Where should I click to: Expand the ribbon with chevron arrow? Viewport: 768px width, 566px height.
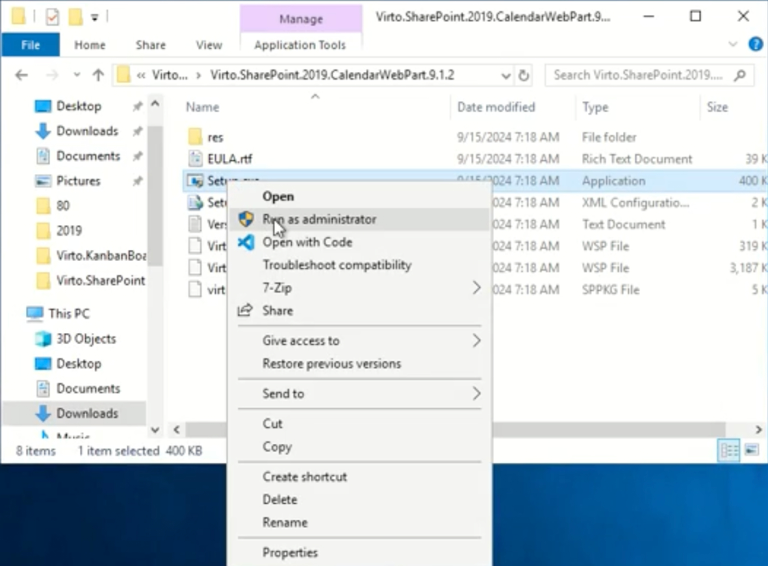click(x=733, y=44)
